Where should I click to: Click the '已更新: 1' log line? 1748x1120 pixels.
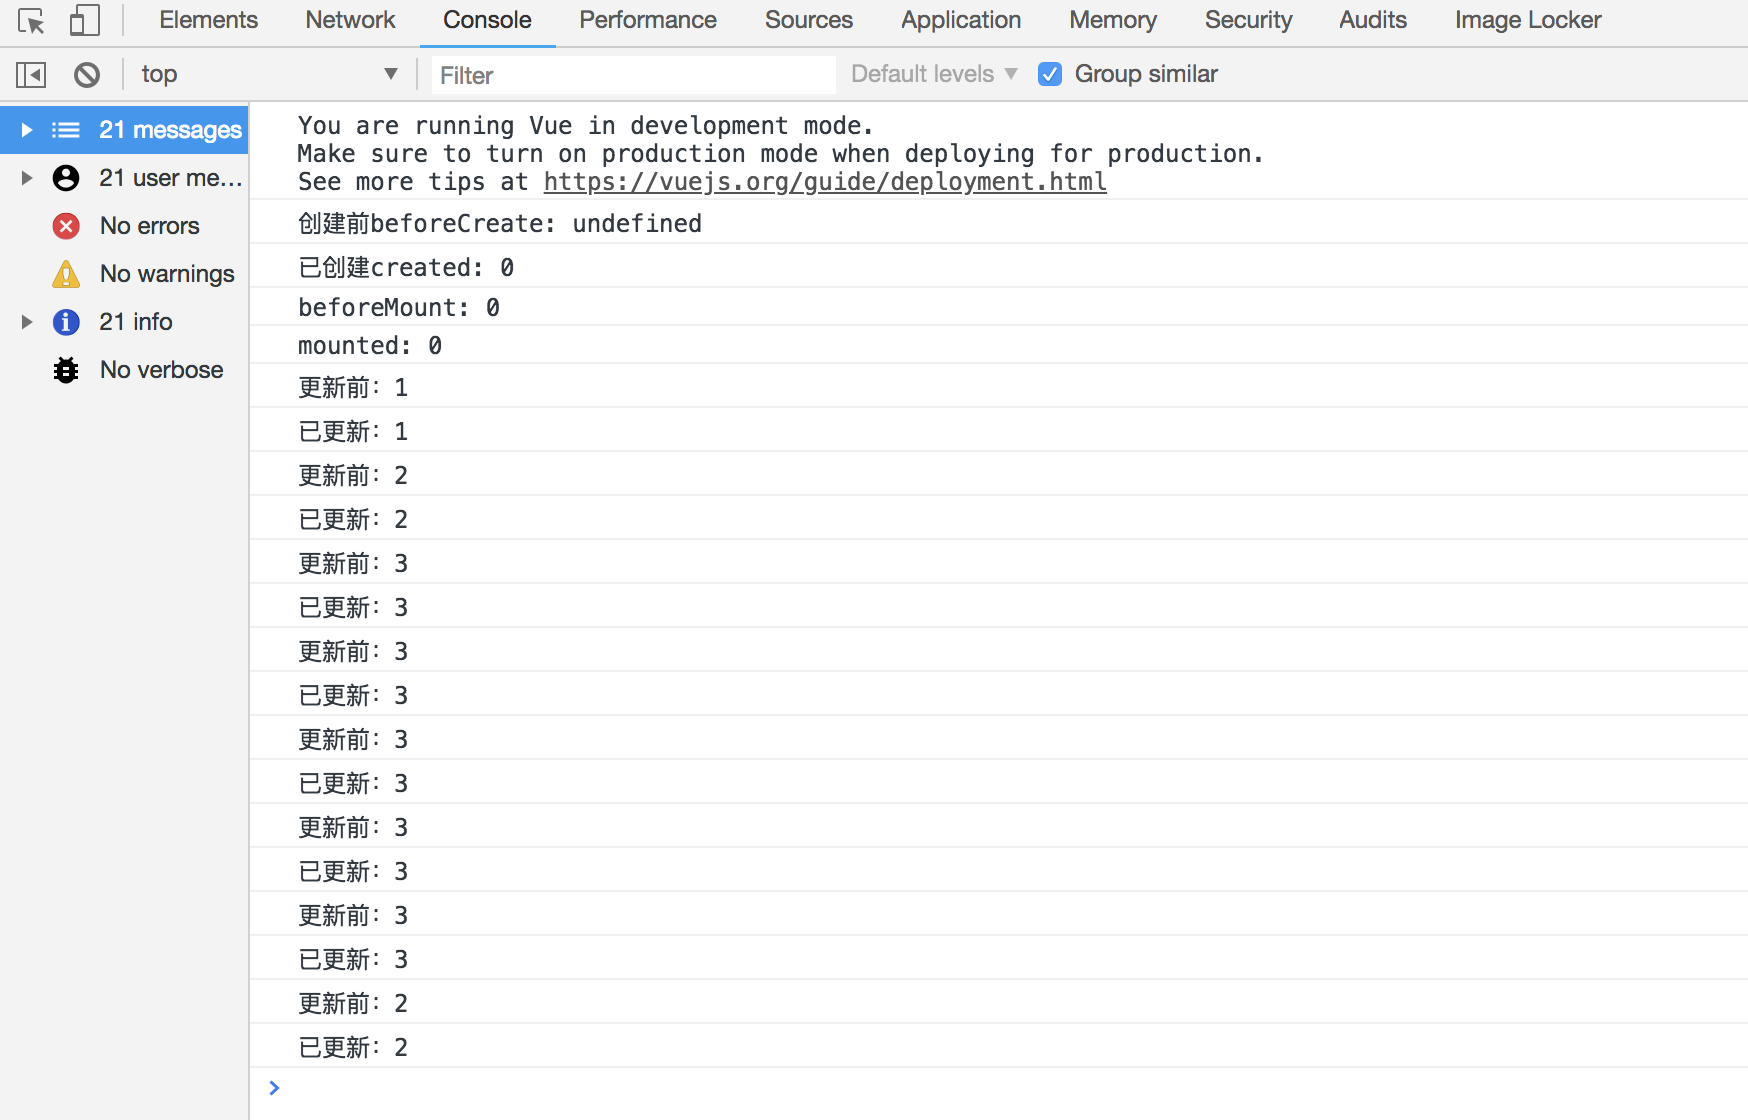[998, 431]
